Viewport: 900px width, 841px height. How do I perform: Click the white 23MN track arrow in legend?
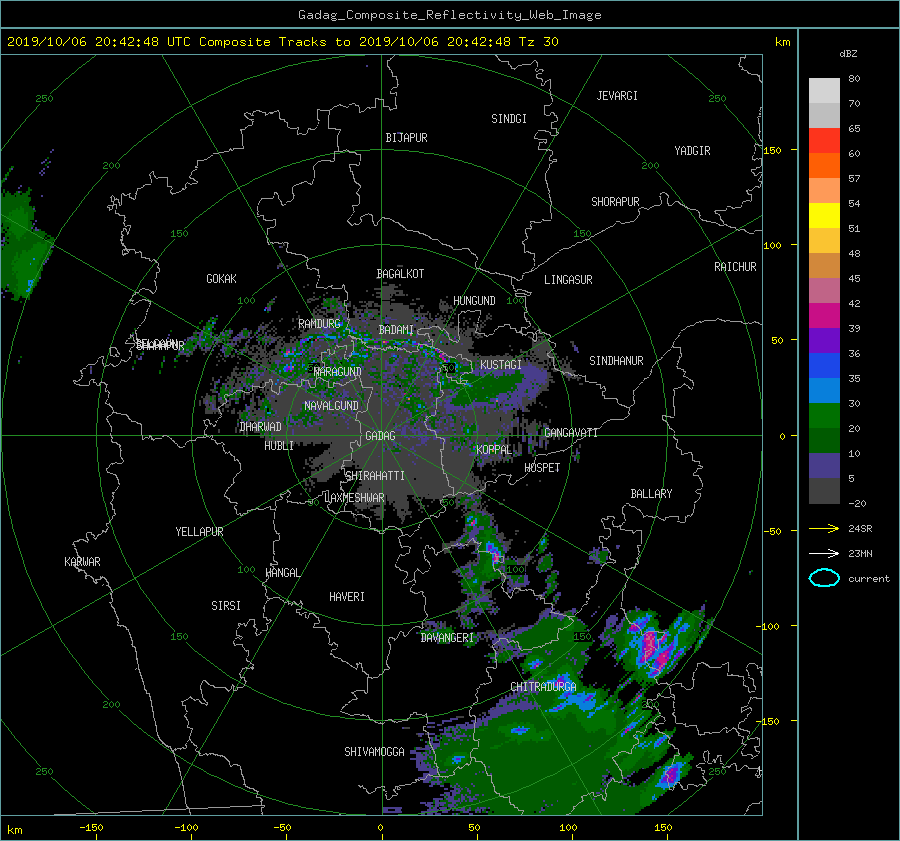point(824,553)
